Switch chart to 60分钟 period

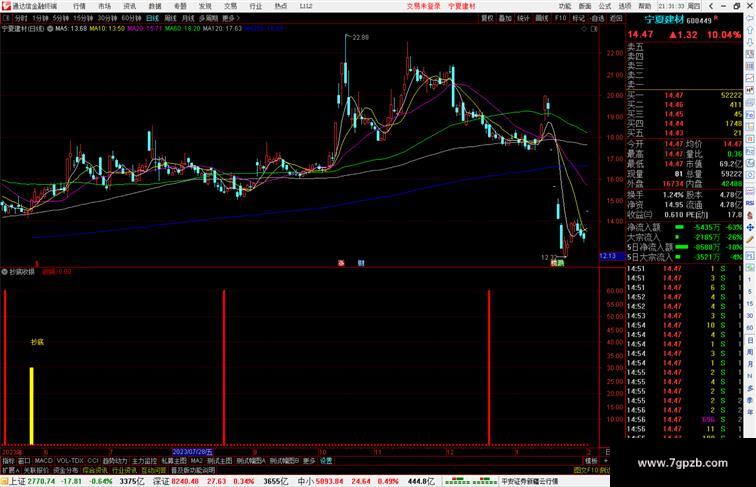pos(131,18)
